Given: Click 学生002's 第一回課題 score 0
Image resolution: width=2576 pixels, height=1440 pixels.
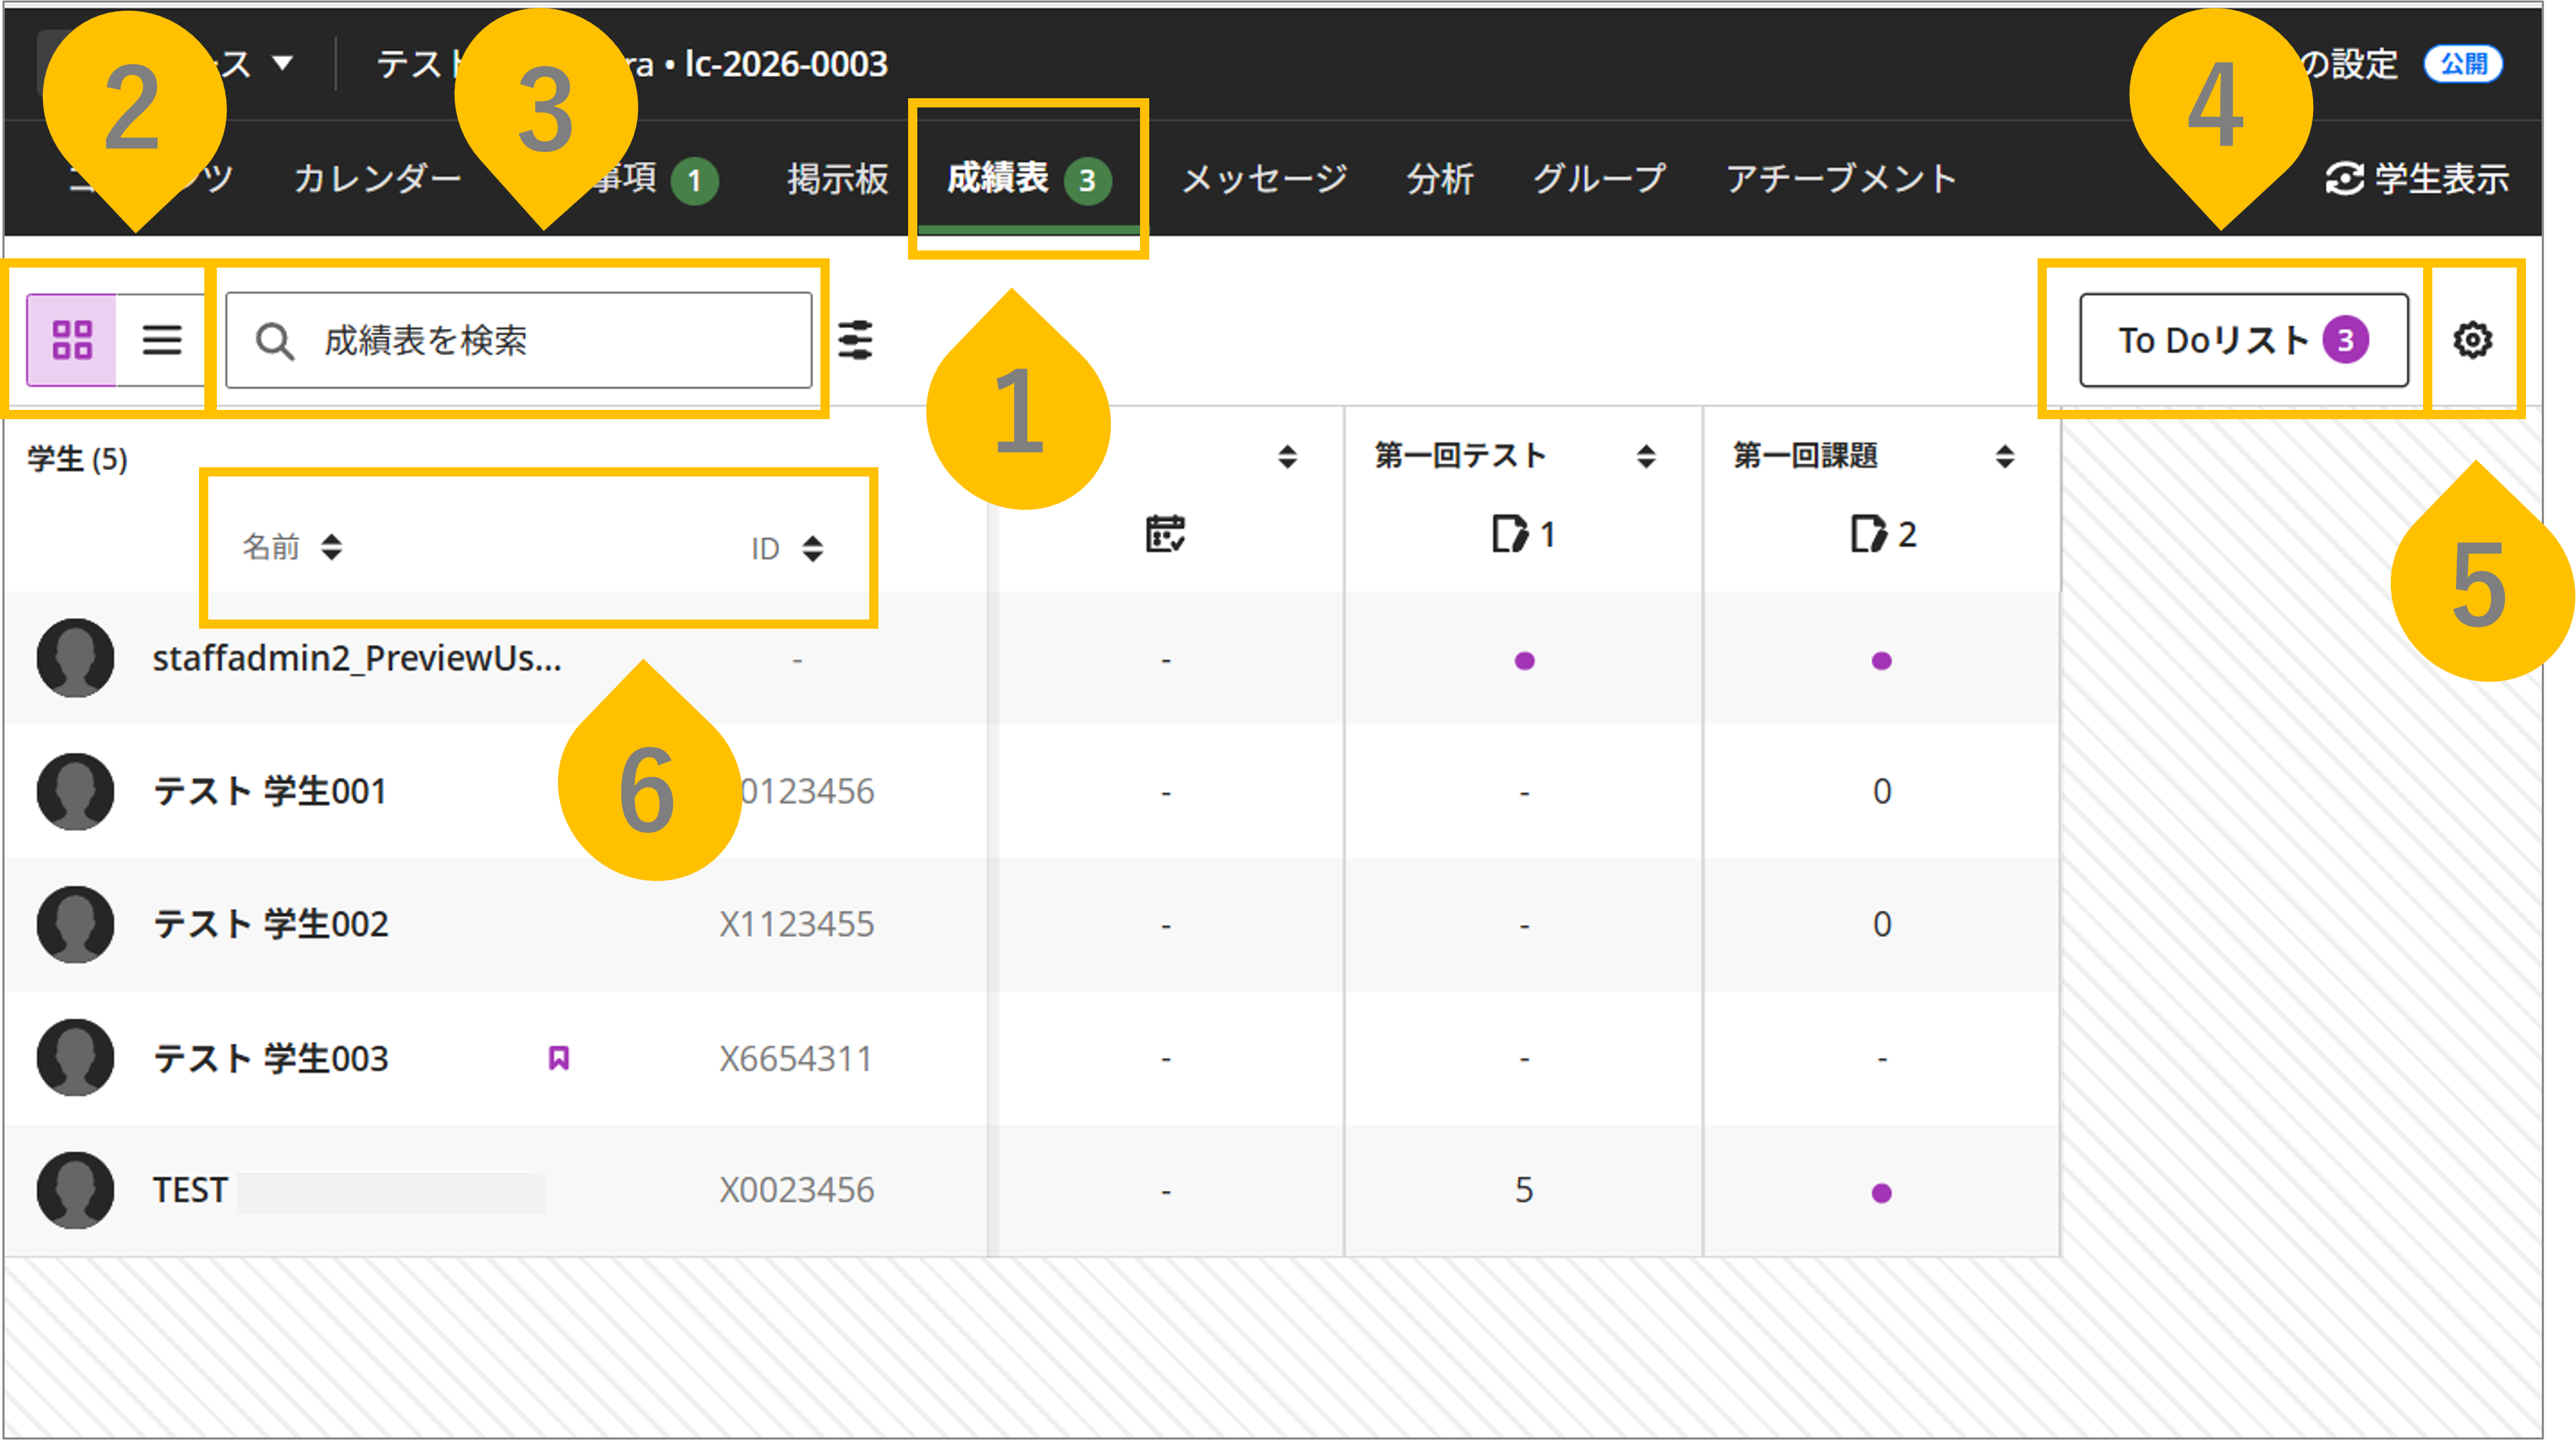Looking at the screenshot, I should pos(1881,924).
